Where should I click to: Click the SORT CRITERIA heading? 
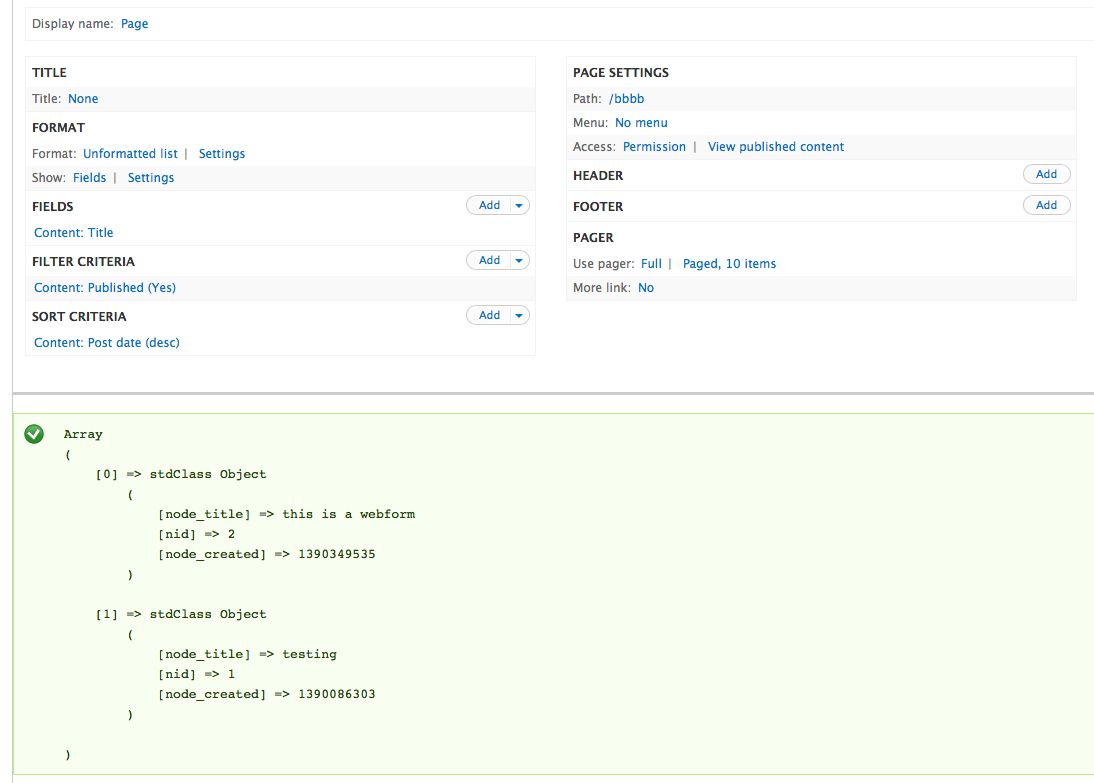point(79,317)
